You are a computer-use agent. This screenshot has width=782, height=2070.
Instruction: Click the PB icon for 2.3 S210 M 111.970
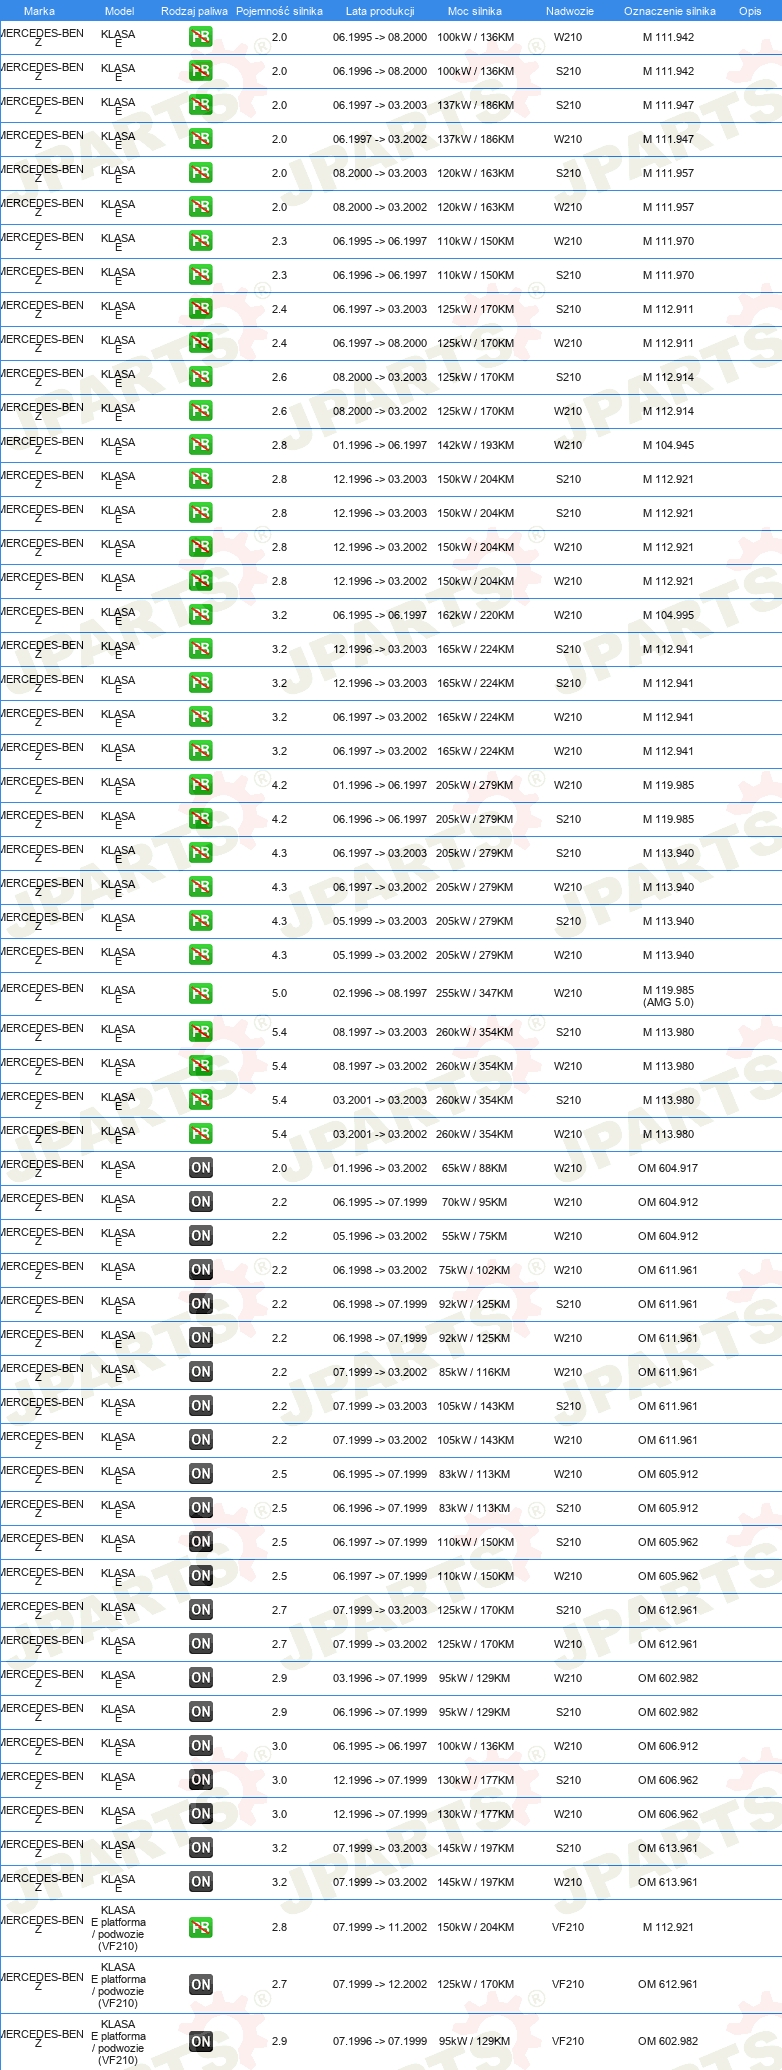click(x=201, y=275)
